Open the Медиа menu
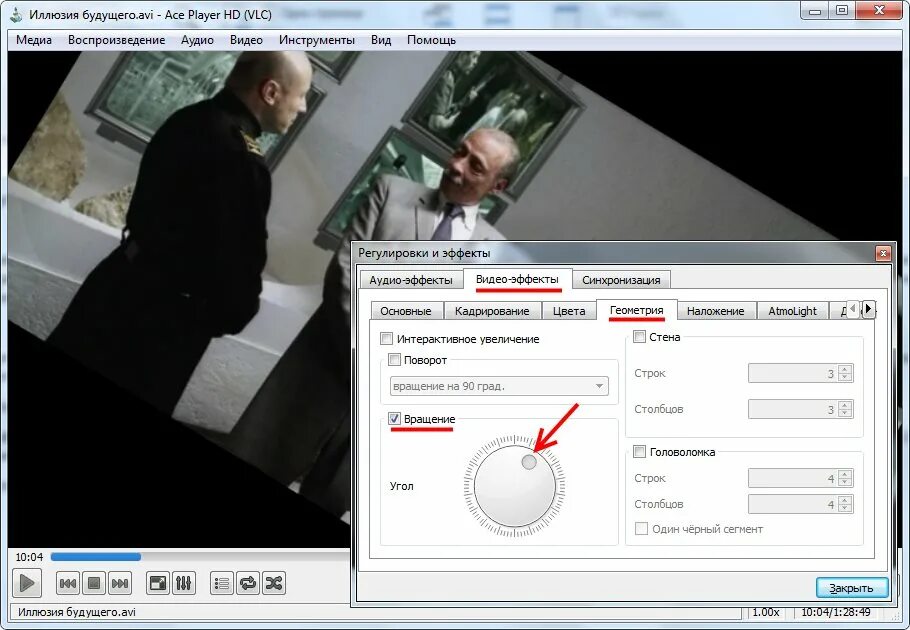Image resolution: width=910 pixels, height=630 pixels. tap(34, 40)
